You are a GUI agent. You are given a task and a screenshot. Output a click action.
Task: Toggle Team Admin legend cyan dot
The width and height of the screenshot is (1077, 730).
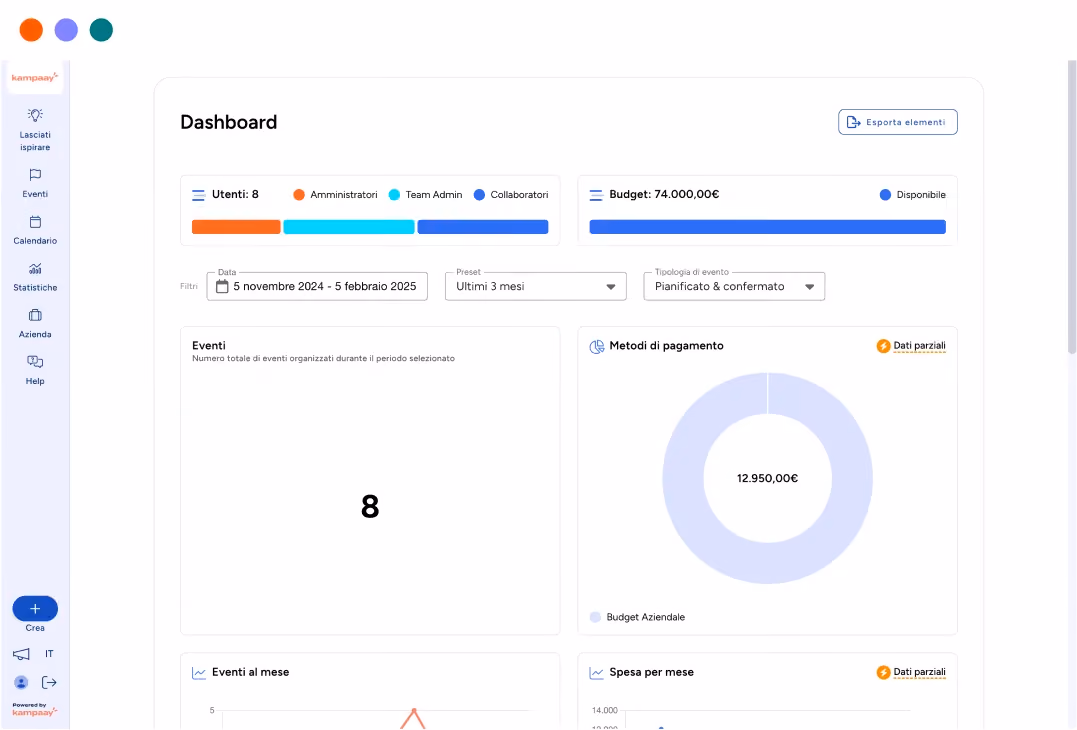click(x=394, y=195)
